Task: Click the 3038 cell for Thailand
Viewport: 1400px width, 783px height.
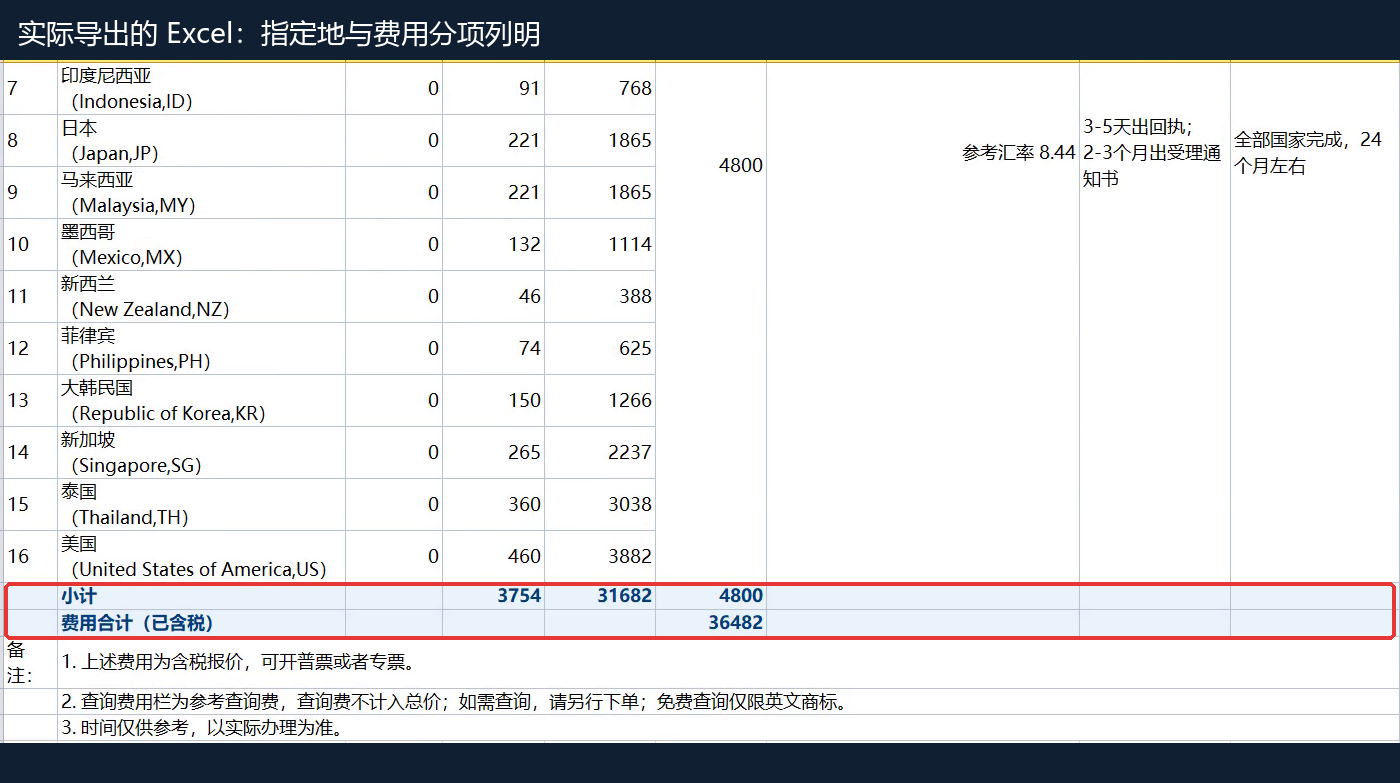Action: [600, 504]
